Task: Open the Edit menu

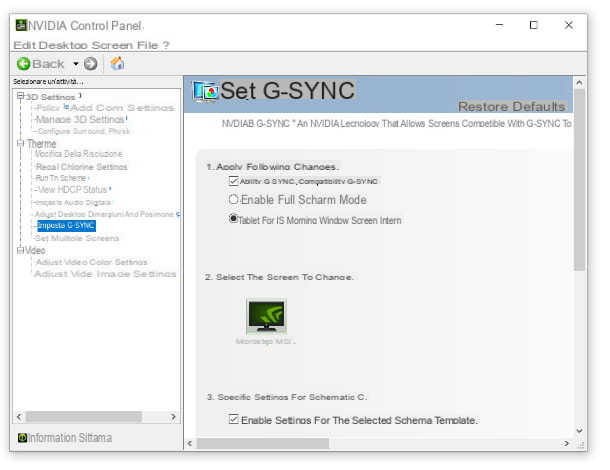Action: [x=25, y=45]
